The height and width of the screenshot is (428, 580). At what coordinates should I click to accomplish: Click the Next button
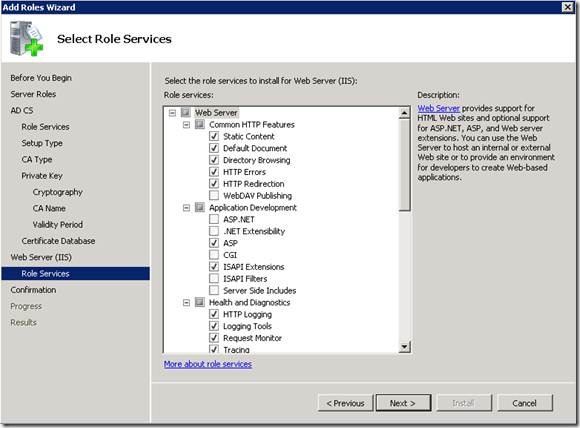click(x=403, y=403)
